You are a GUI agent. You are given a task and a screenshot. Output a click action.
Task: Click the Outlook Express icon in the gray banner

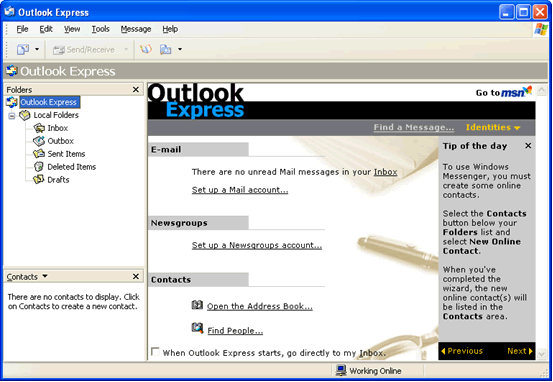click(12, 71)
